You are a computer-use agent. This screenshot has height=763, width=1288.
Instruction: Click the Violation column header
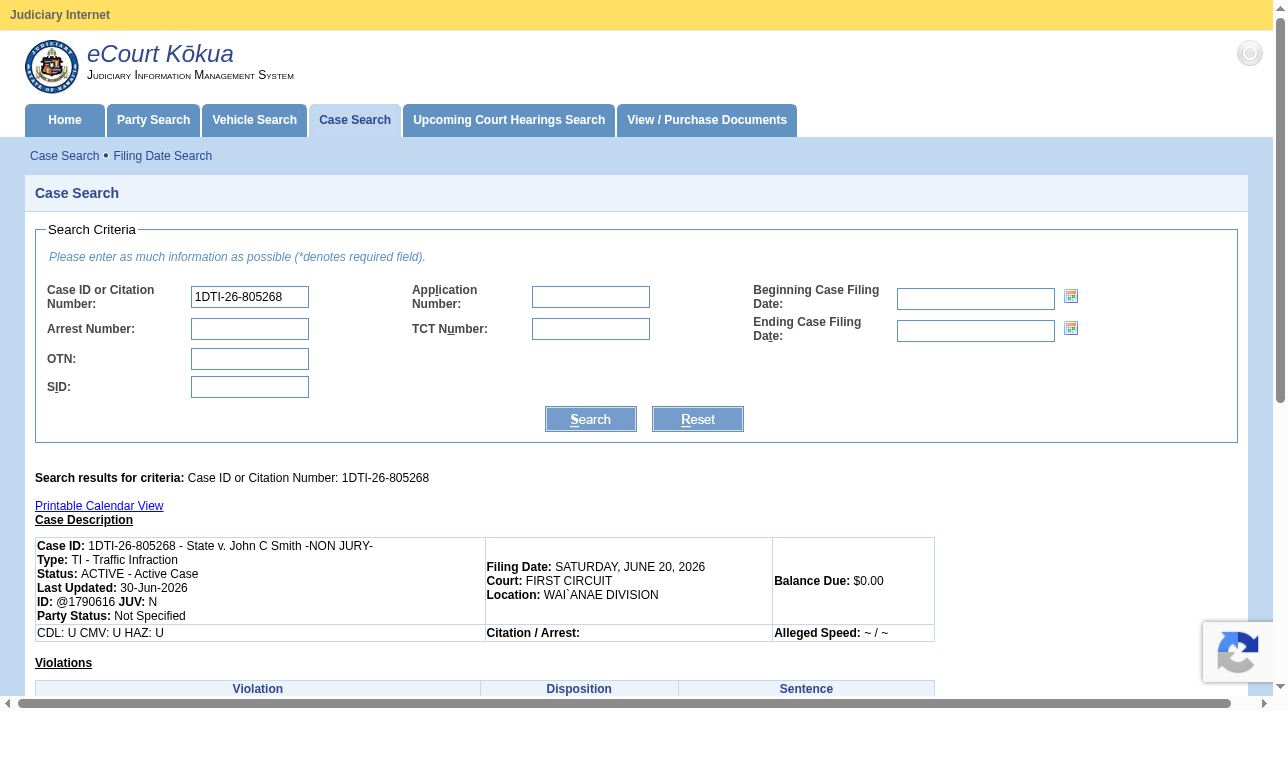[x=258, y=689]
